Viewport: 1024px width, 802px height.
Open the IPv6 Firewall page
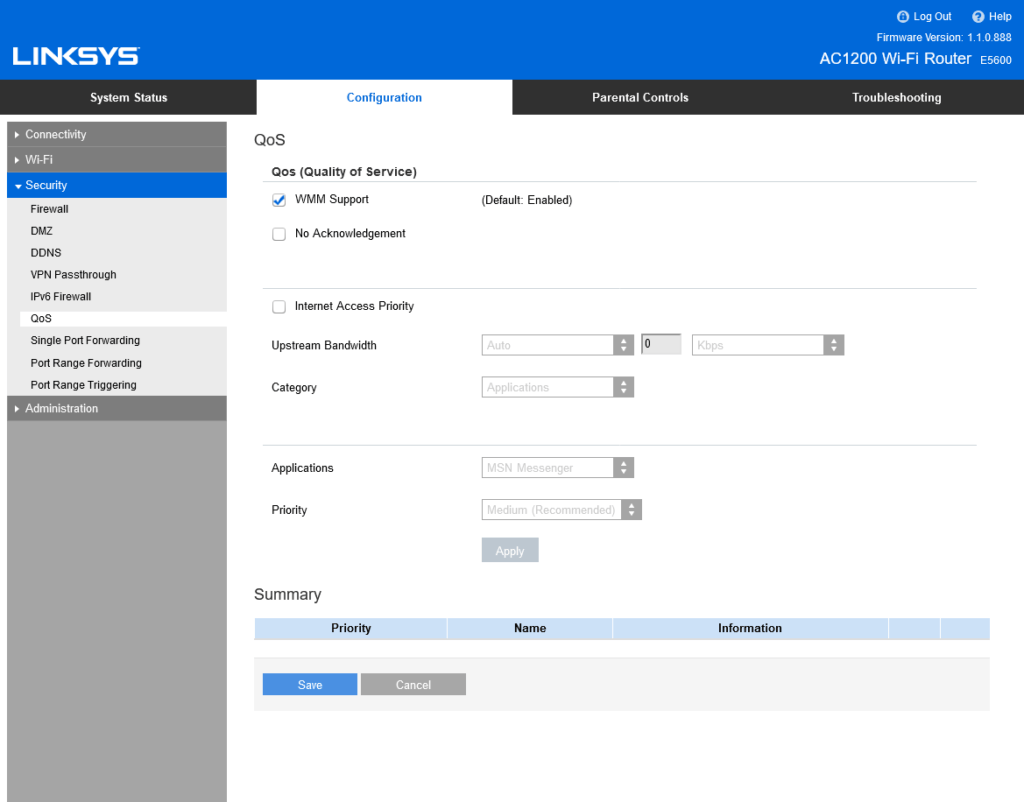(x=61, y=297)
